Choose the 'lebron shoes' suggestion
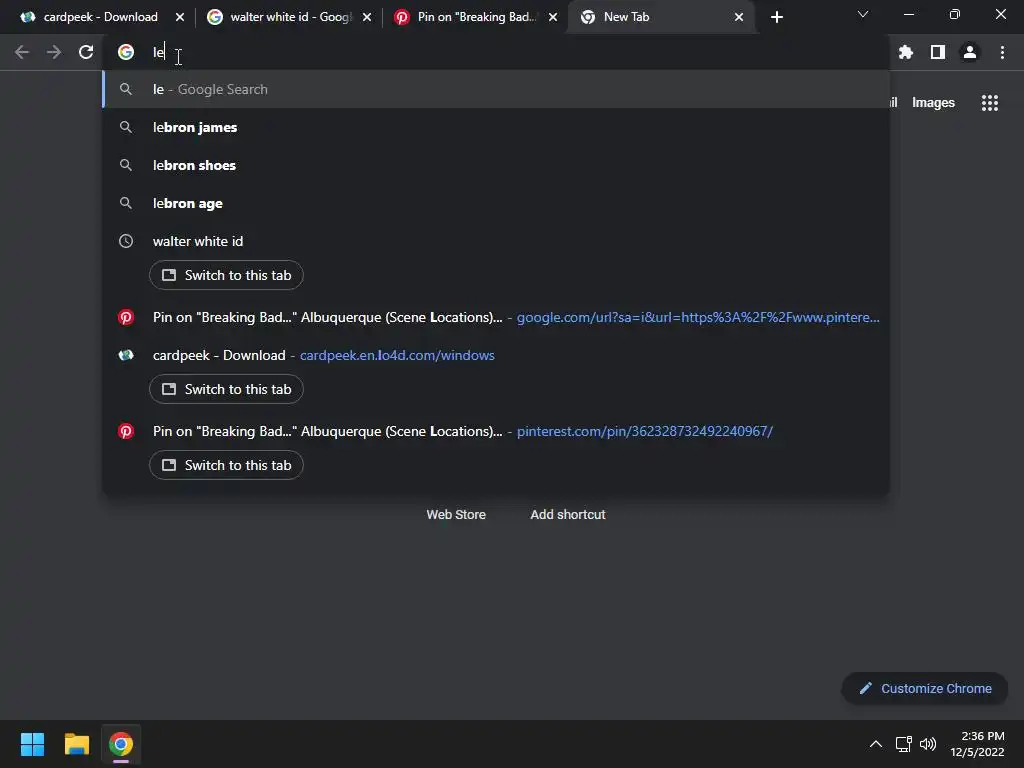This screenshot has width=1024, height=768. 496,165
